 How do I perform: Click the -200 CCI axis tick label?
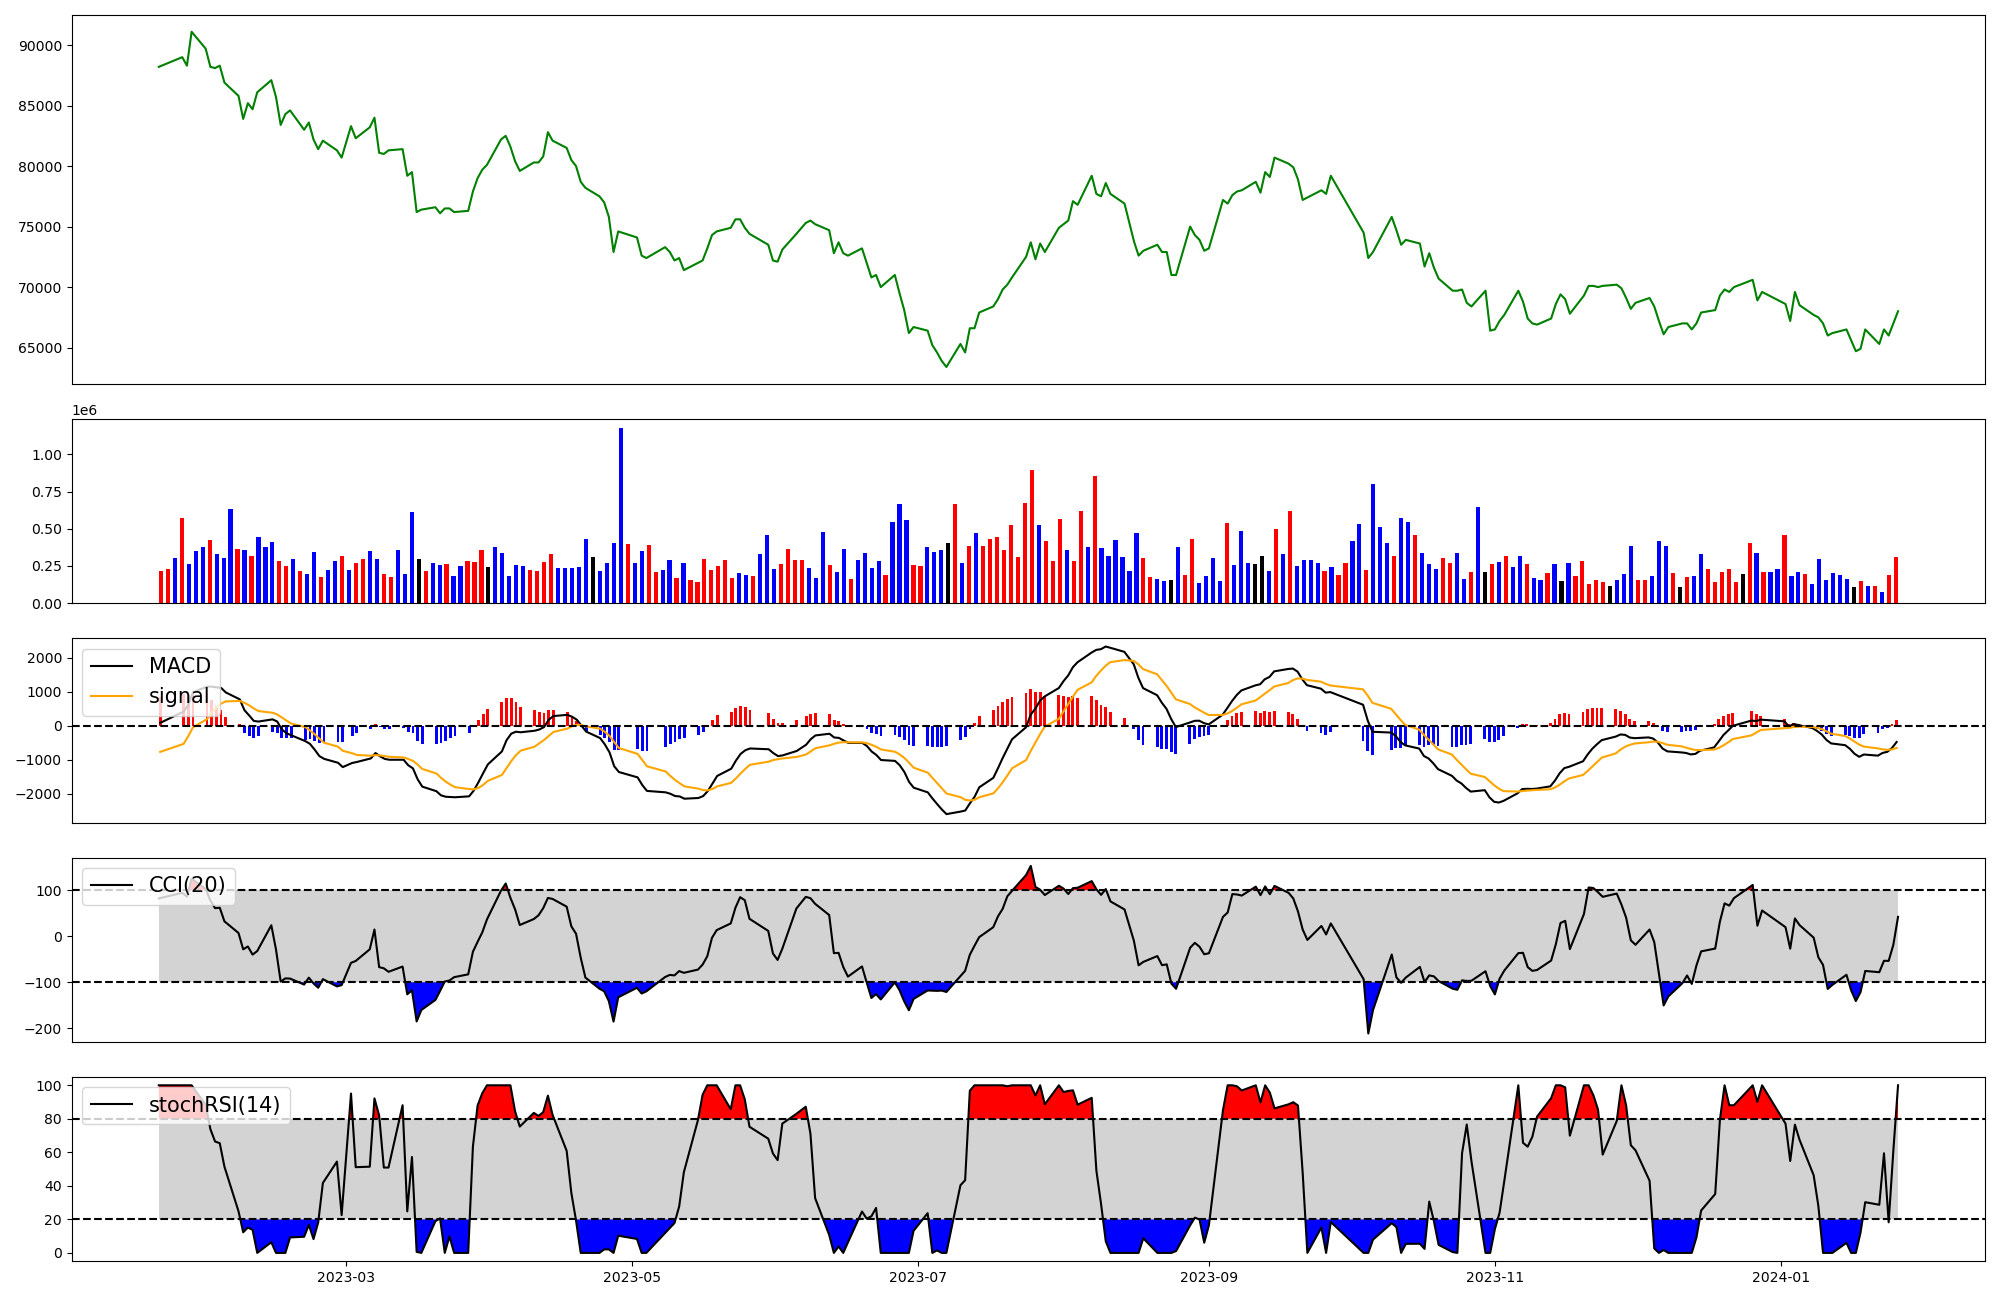click(x=44, y=1029)
